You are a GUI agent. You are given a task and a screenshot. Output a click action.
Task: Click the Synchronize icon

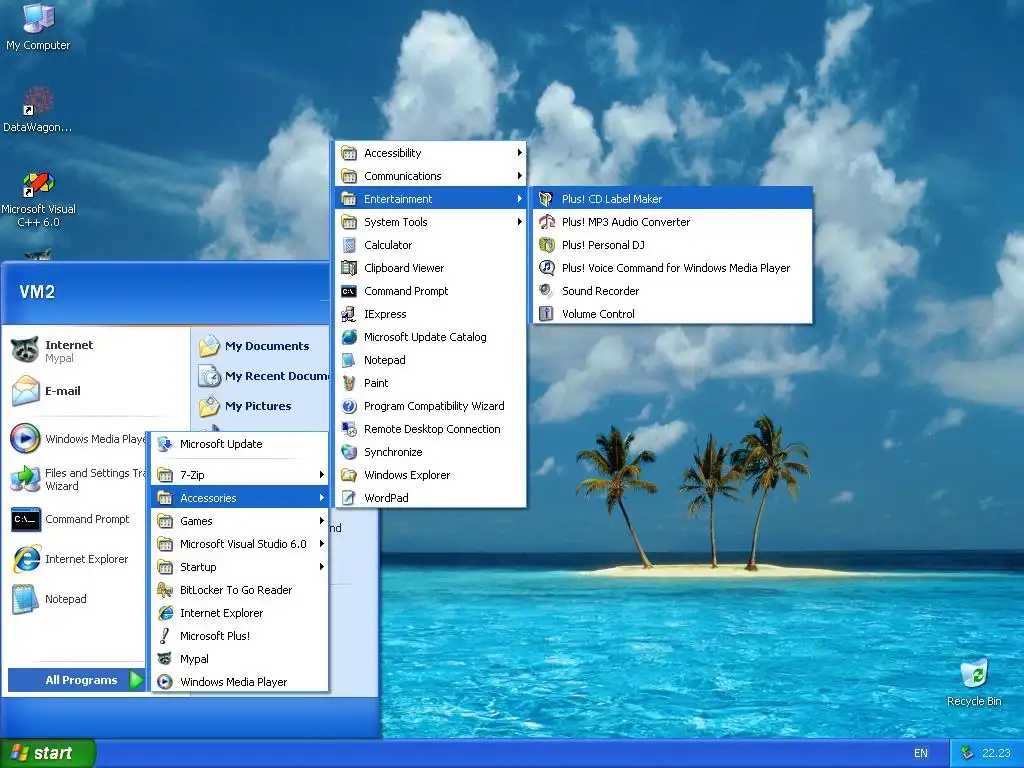click(x=349, y=452)
